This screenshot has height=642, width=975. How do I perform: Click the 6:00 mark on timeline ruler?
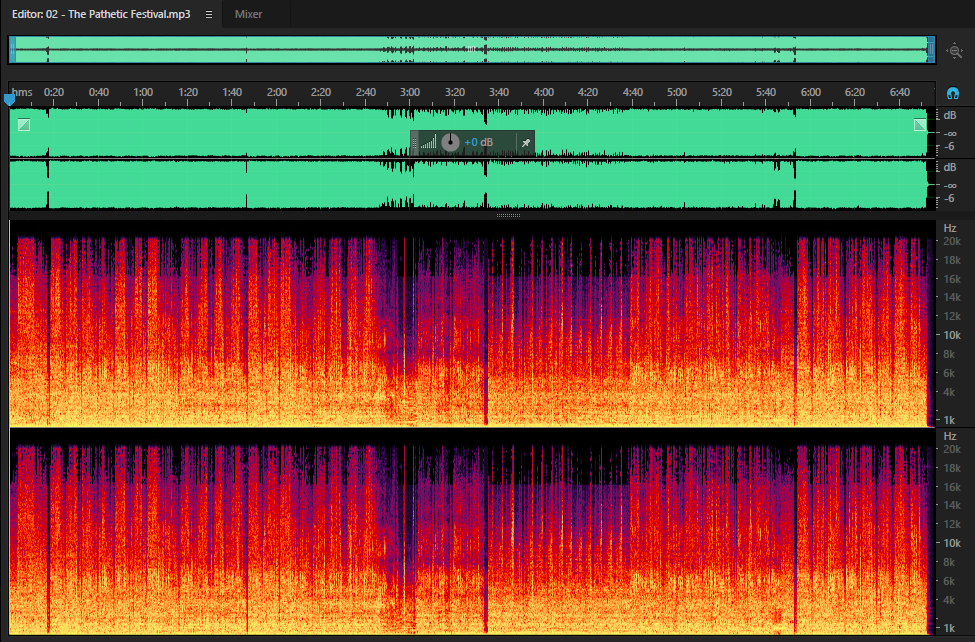tap(810, 92)
